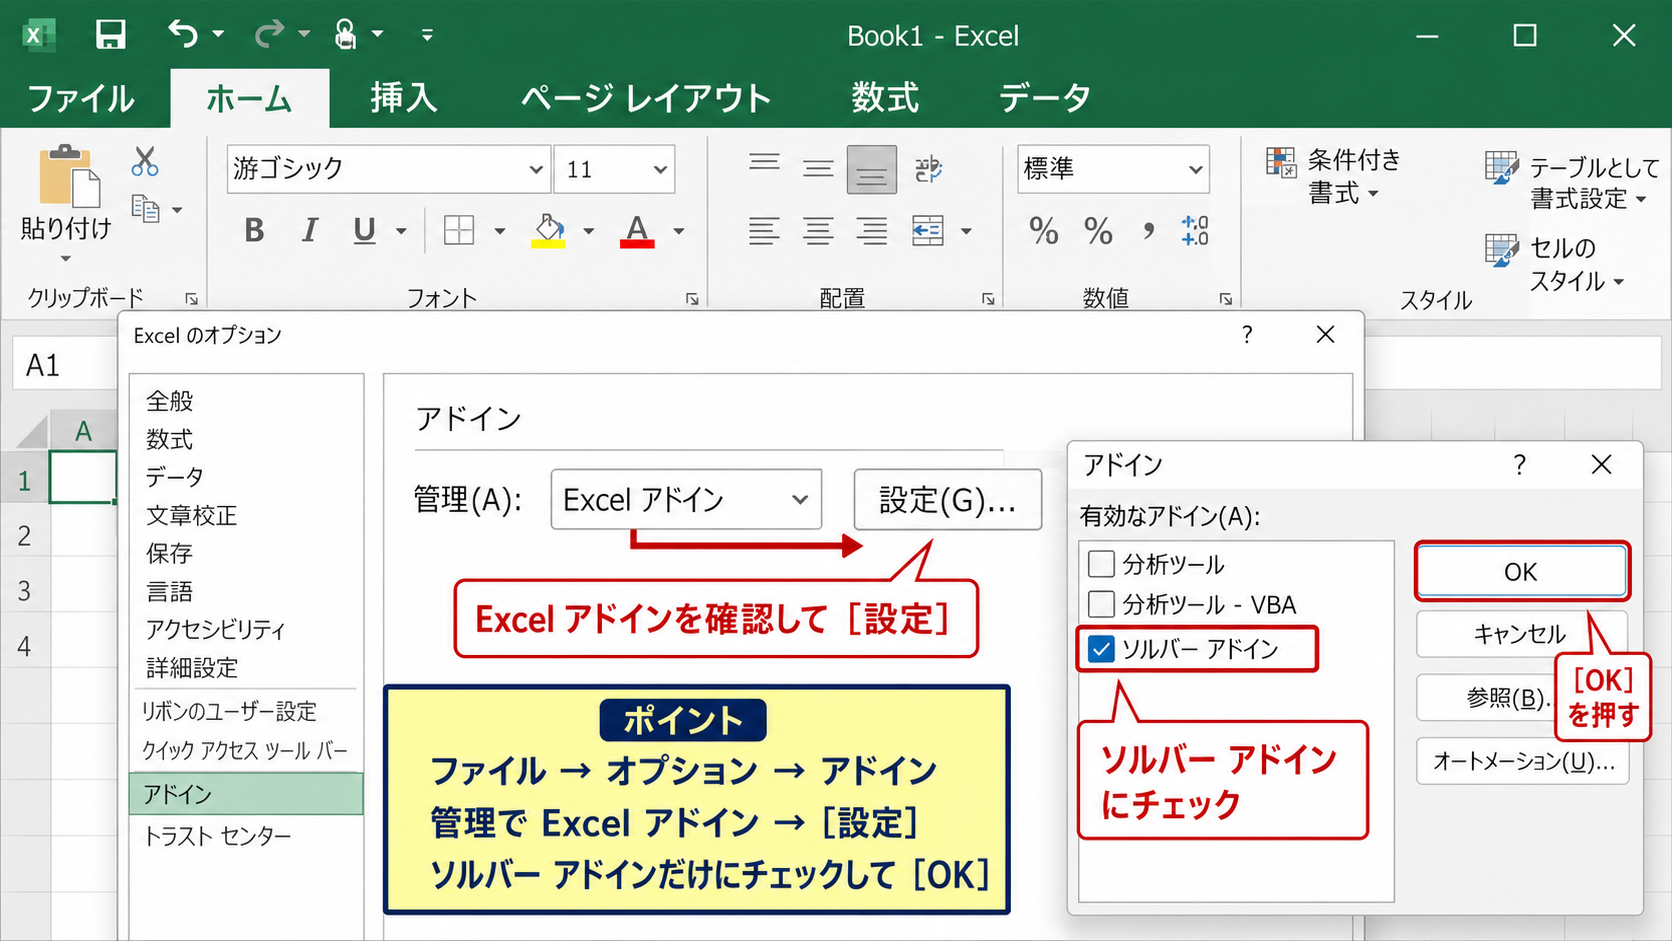Image resolution: width=1672 pixels, height=941 pixels.
Task: Open the ファイル tab
Action: click(81, 98)
